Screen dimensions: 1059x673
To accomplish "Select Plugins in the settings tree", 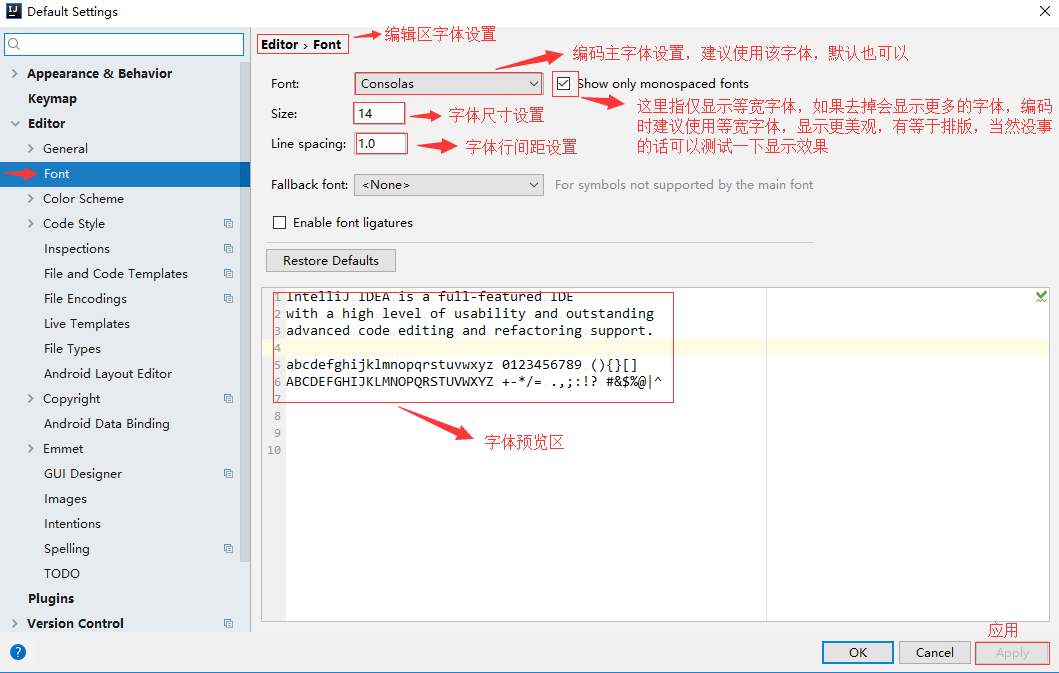I will tap(51, 599).
